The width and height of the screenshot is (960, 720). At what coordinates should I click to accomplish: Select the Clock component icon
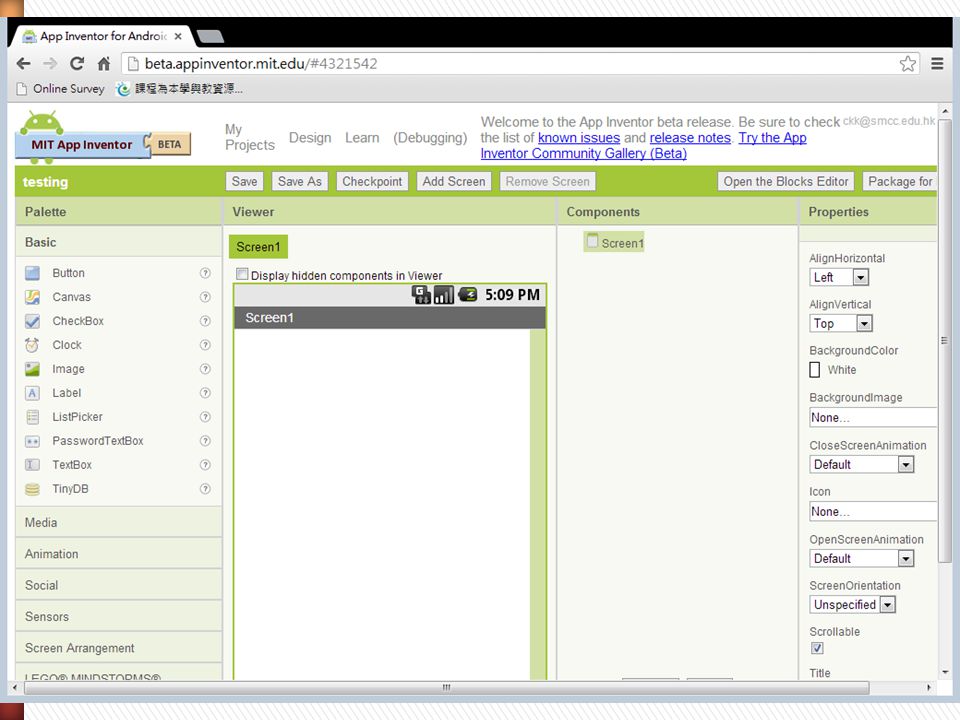pyautogui.click(x=32, y=345)
